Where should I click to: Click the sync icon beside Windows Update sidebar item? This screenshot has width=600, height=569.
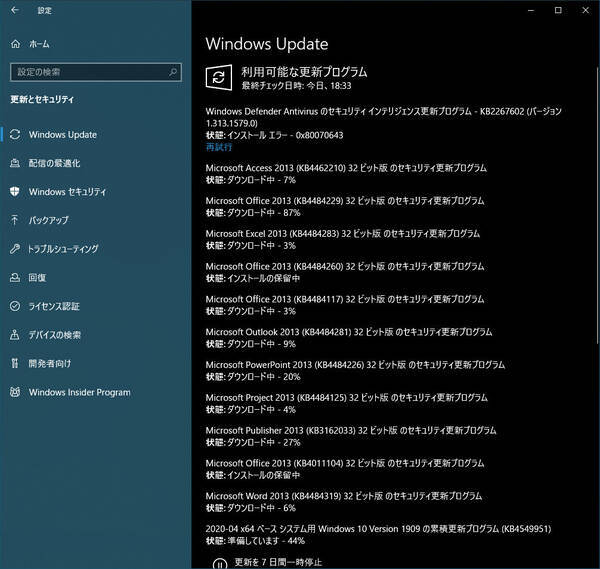click(15, 134)
